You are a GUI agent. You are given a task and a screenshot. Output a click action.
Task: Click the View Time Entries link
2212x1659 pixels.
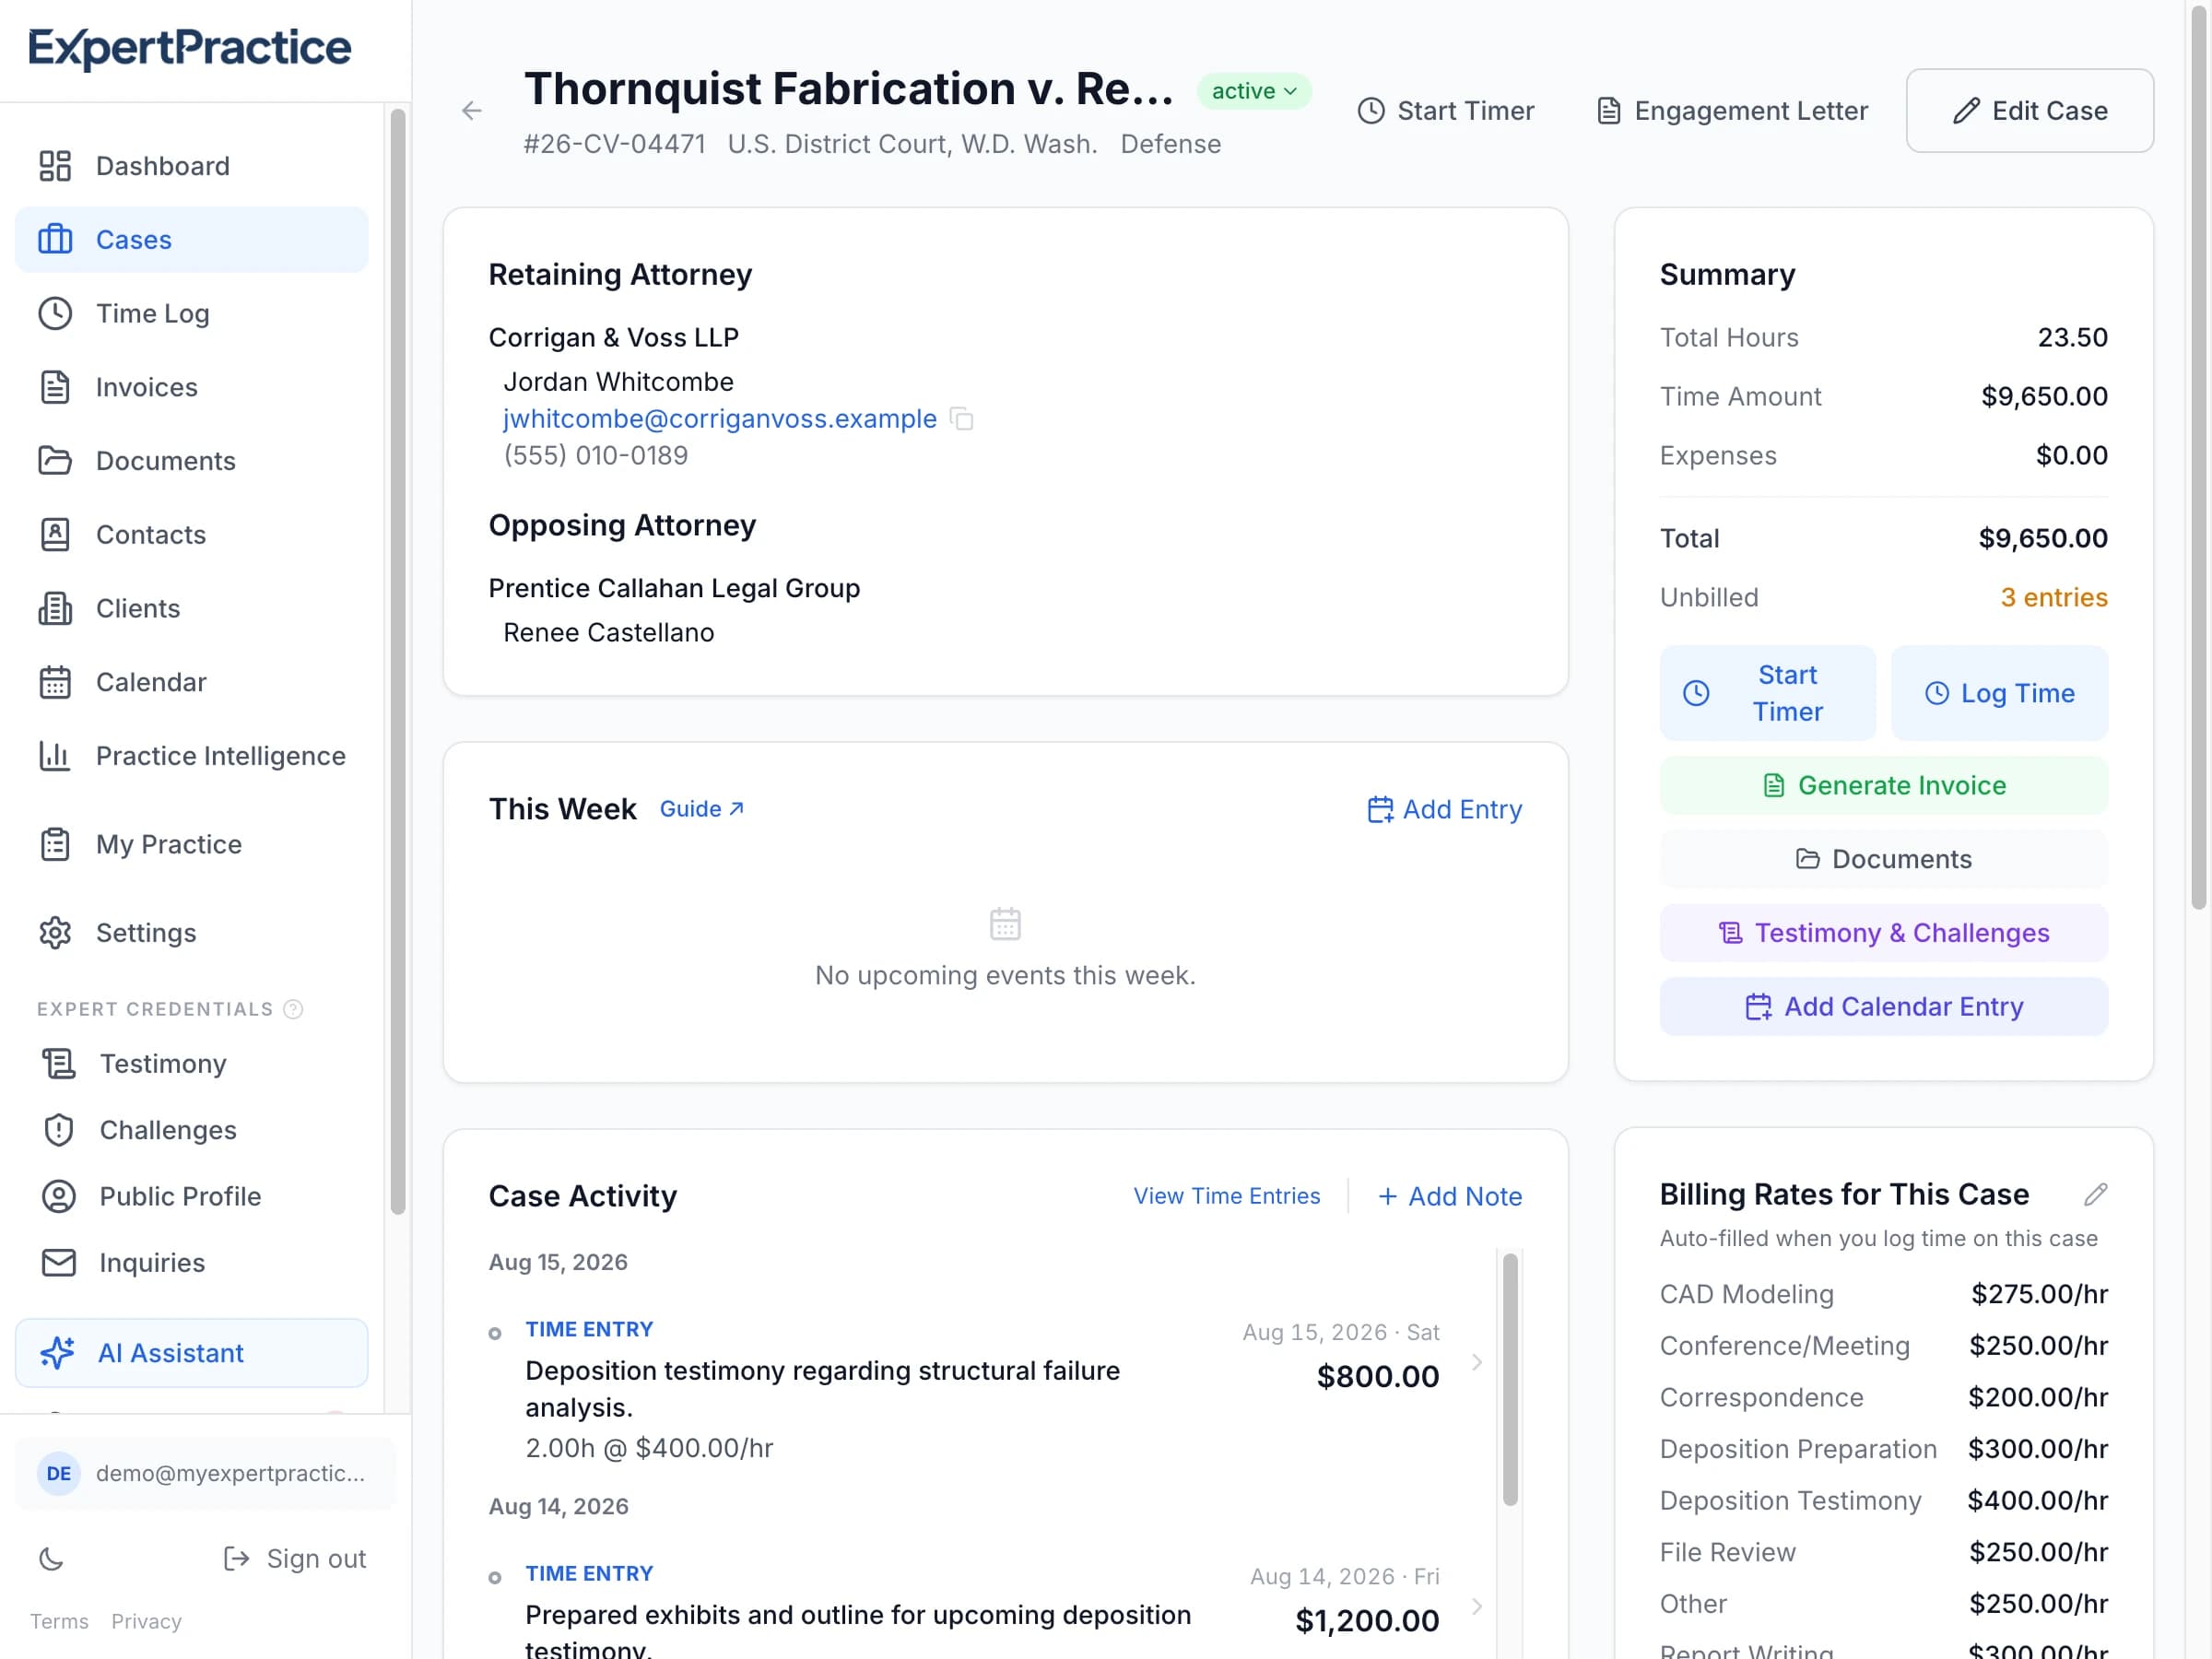tap(1227, 1196)
